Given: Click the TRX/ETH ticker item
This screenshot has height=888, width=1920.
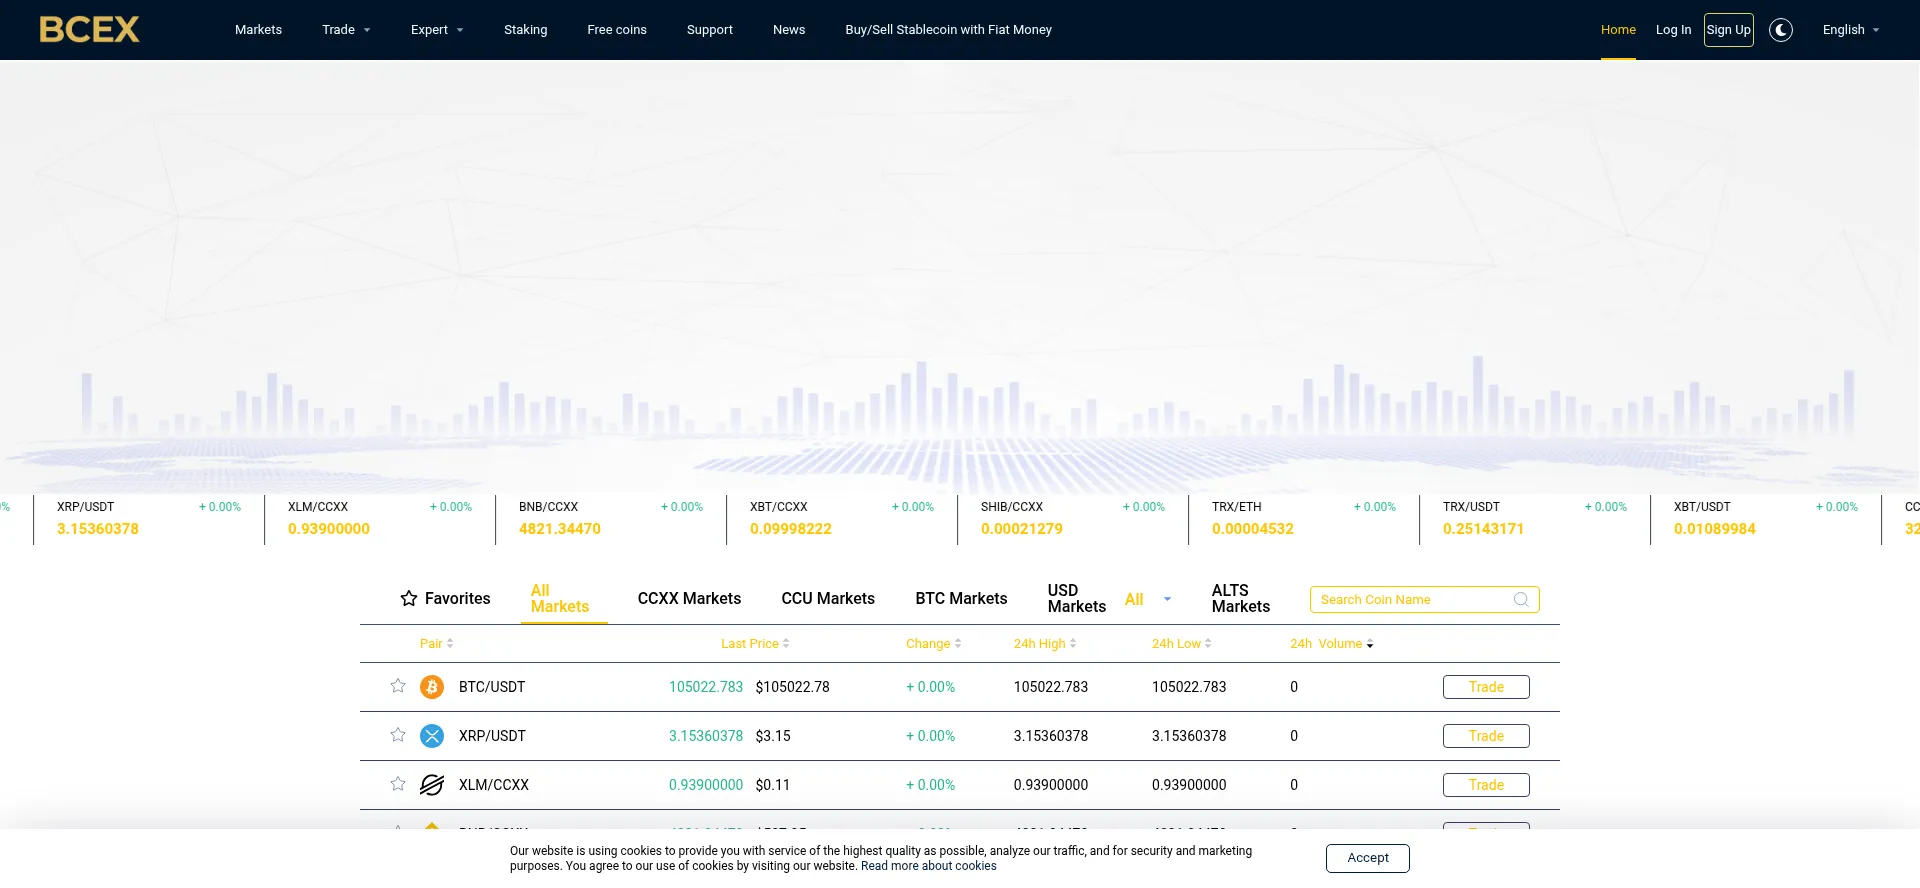Looking at the screenshot, I should [1304, 518].
